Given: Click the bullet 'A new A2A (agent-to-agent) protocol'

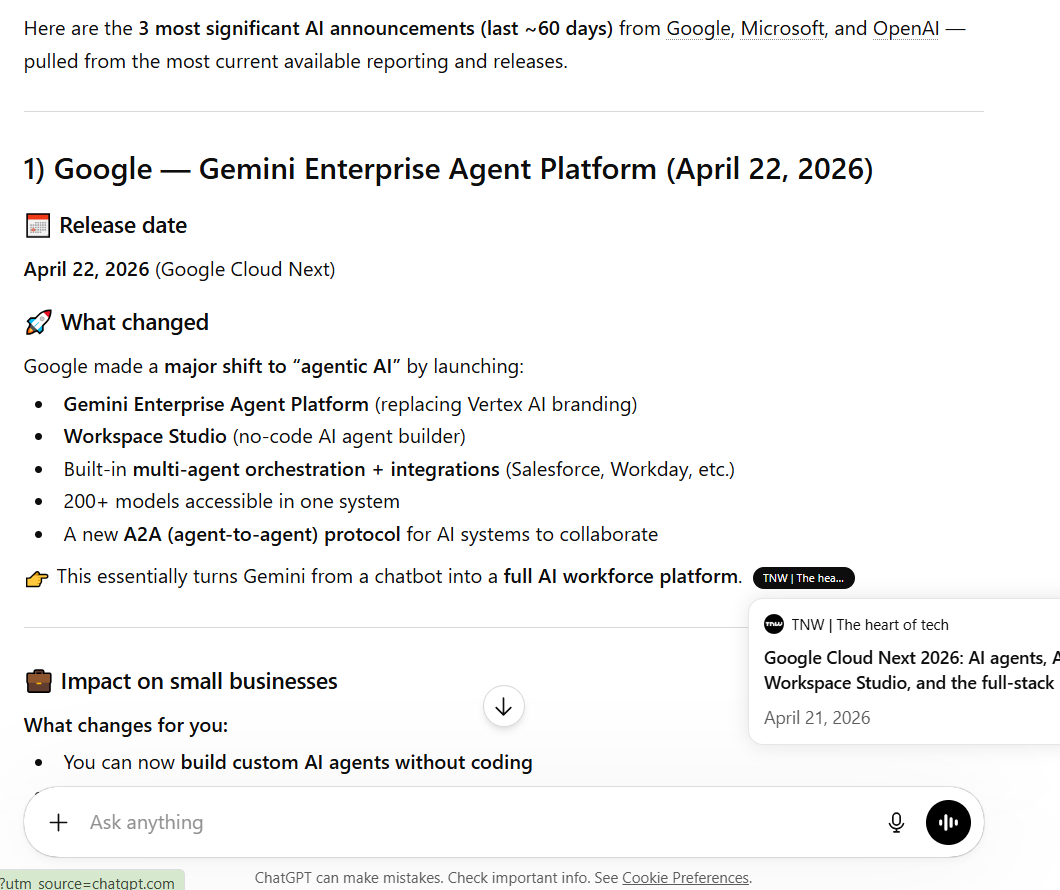Looking at the screenshot, I should coord(360,535).
